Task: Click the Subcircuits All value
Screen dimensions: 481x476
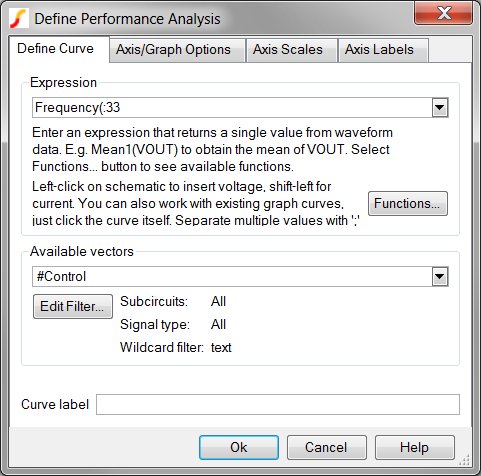Action: (x=218, y=301)
